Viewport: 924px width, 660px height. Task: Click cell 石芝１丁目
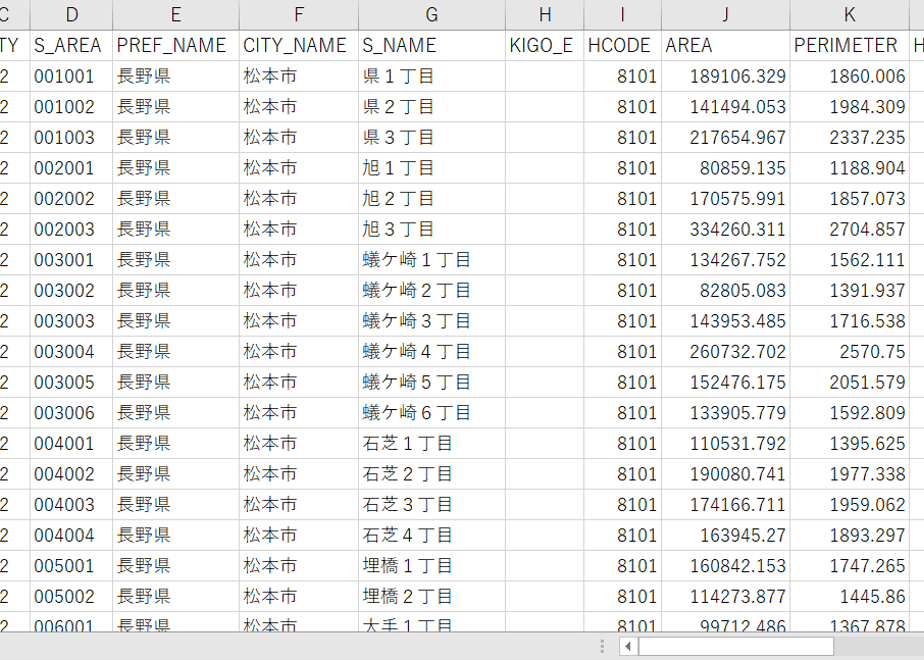[432, 443]
